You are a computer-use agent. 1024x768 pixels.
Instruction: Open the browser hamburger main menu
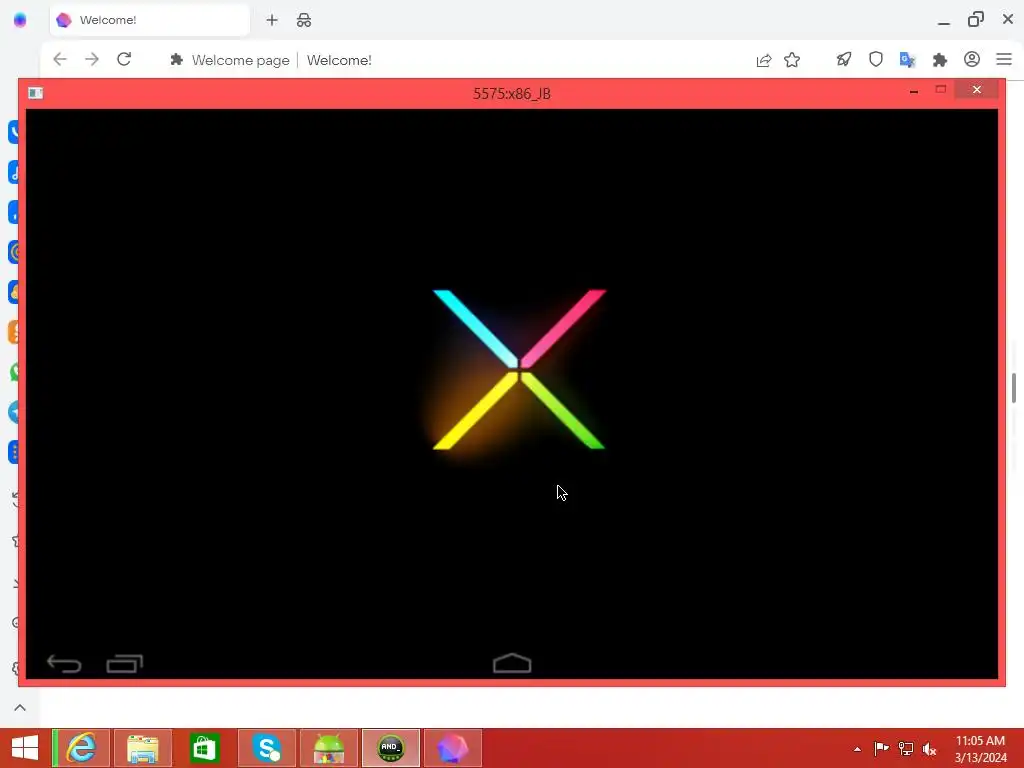(x=1004, y=59)
